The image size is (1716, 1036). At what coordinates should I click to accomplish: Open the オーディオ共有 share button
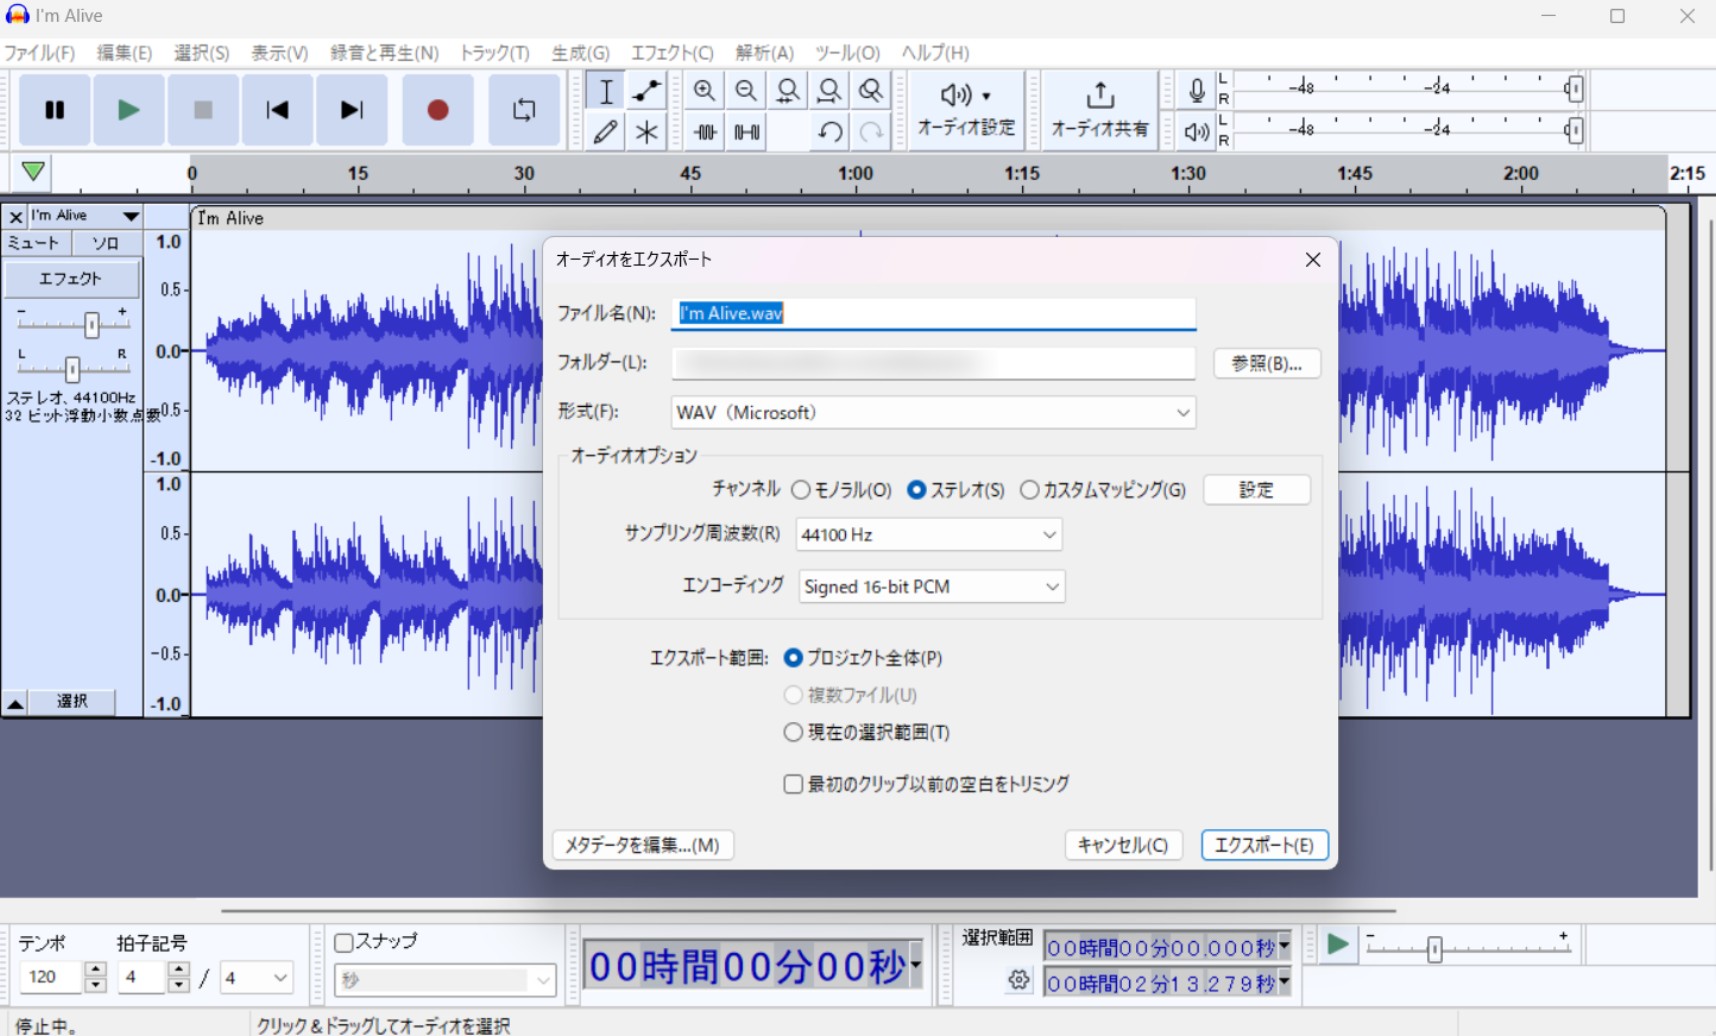[x=1100, y=110]
